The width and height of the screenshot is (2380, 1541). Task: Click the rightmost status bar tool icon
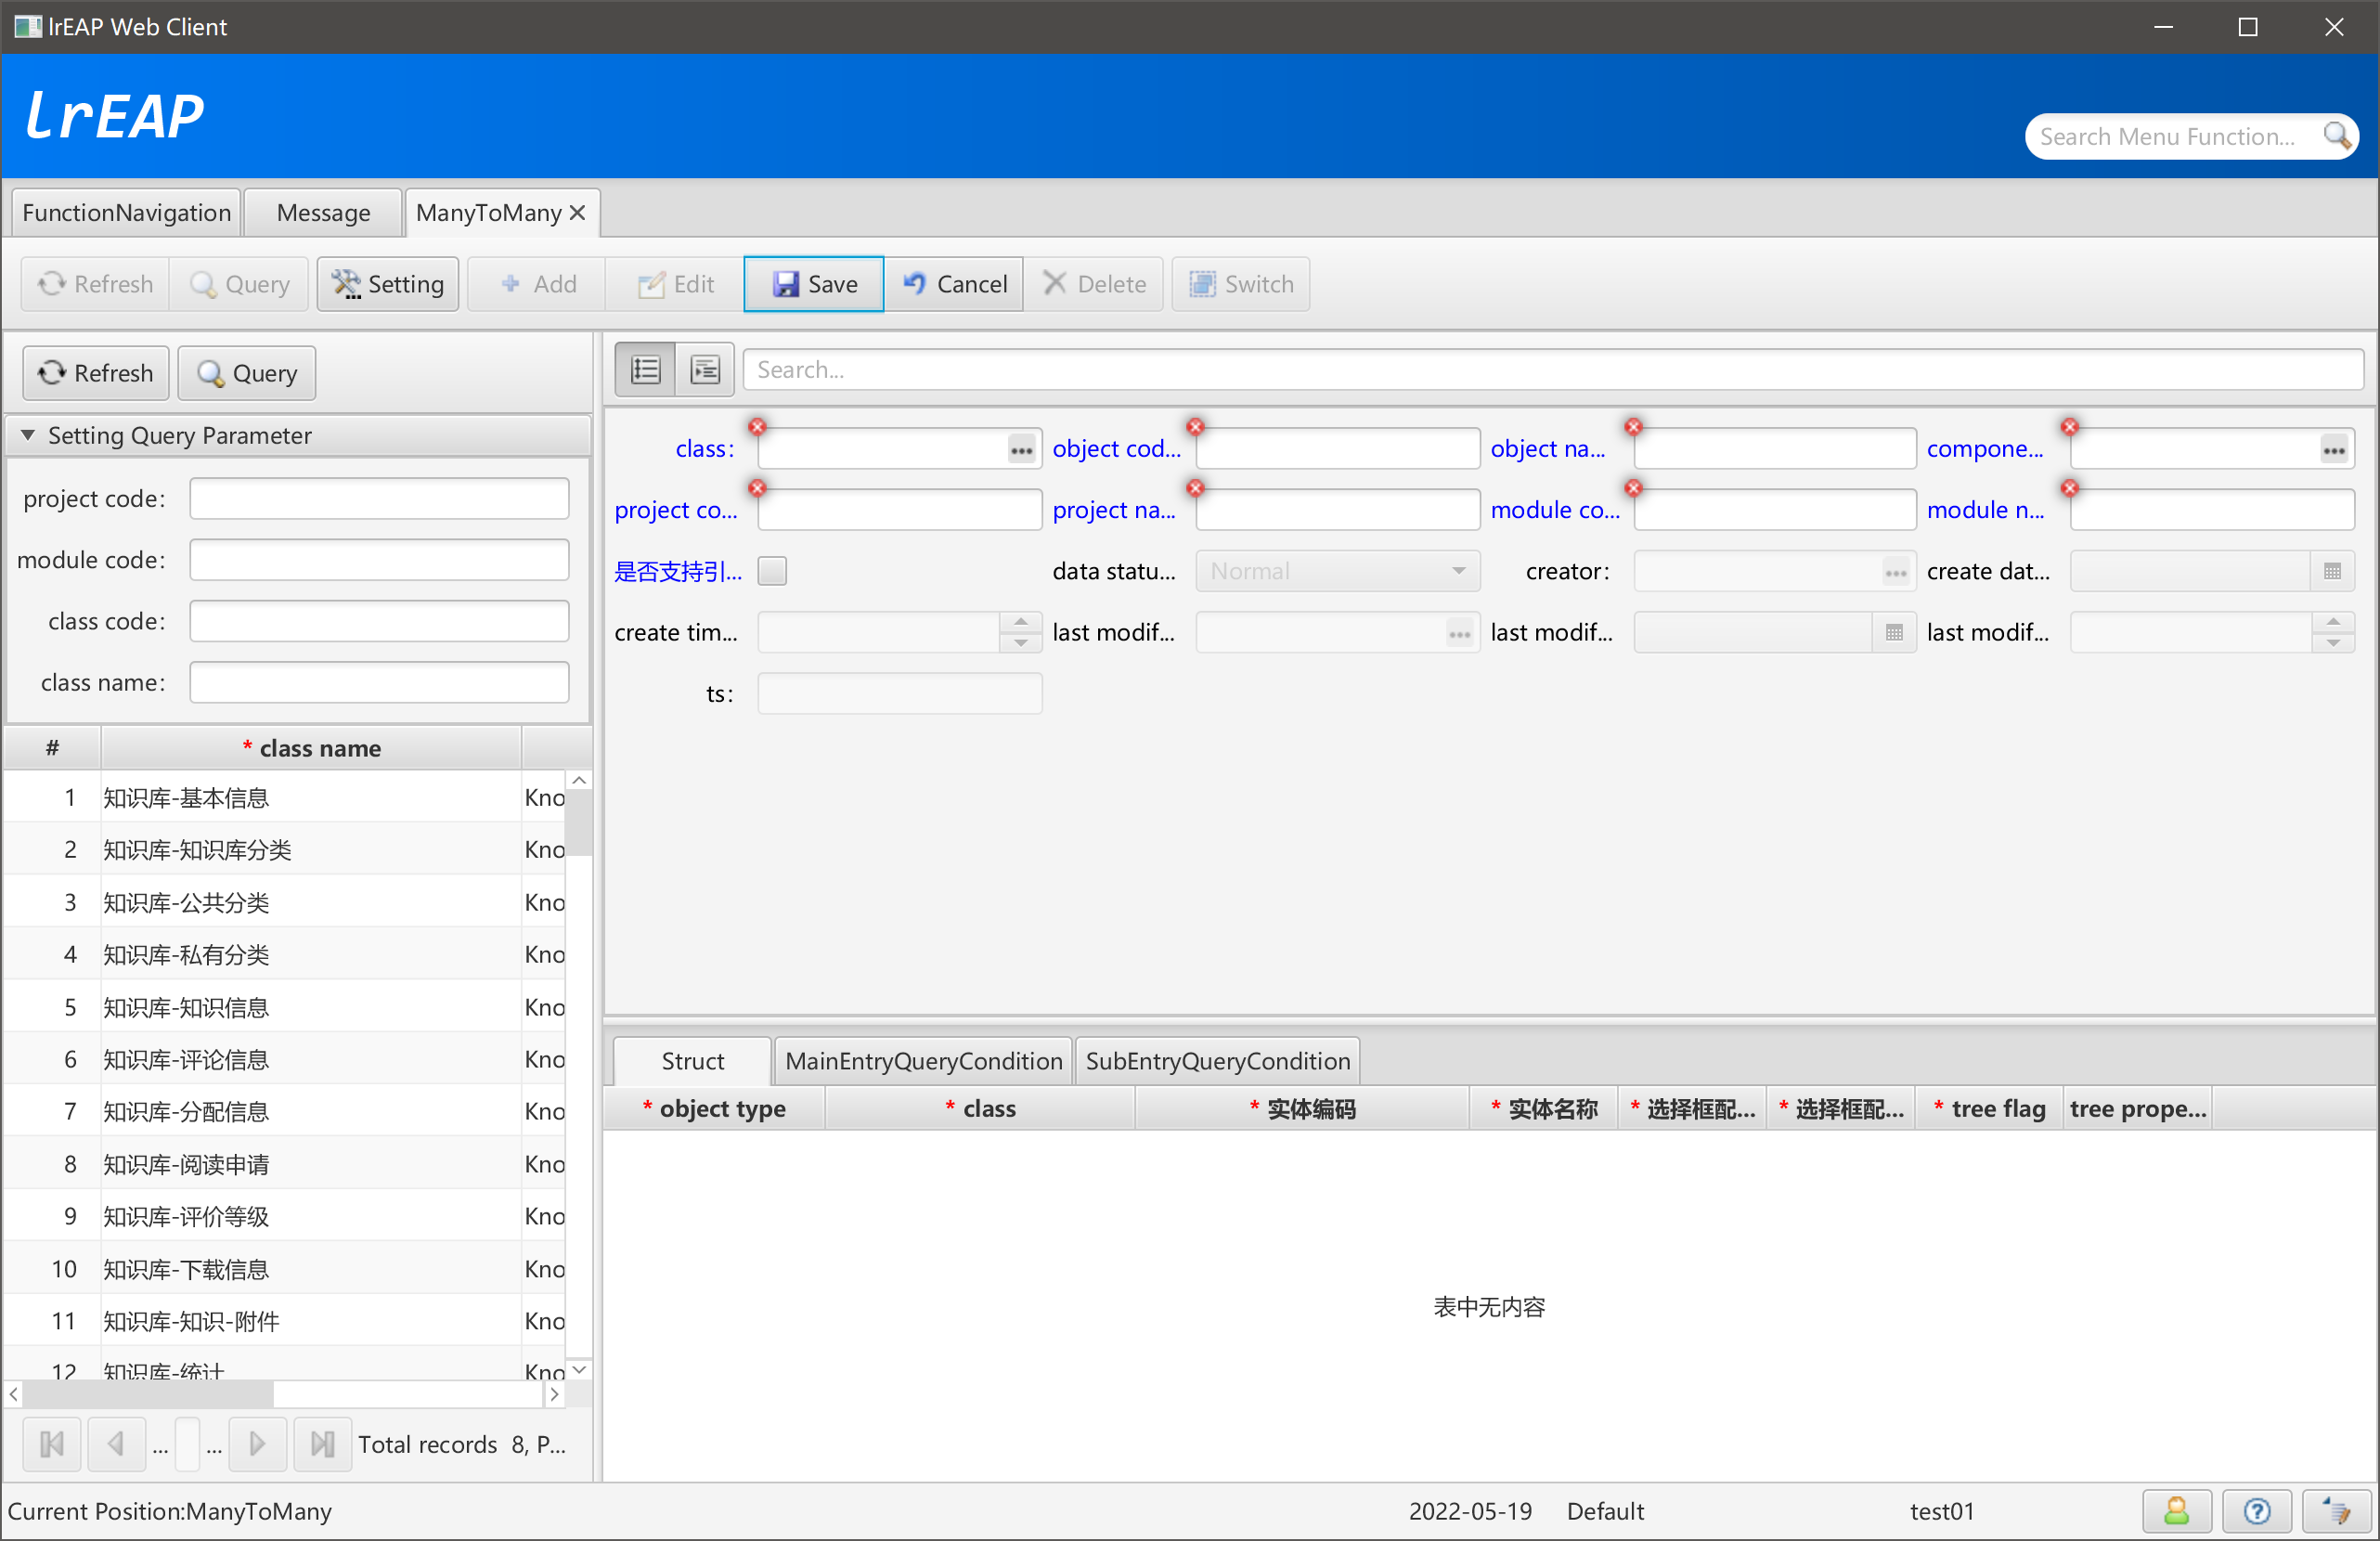2336,1511
